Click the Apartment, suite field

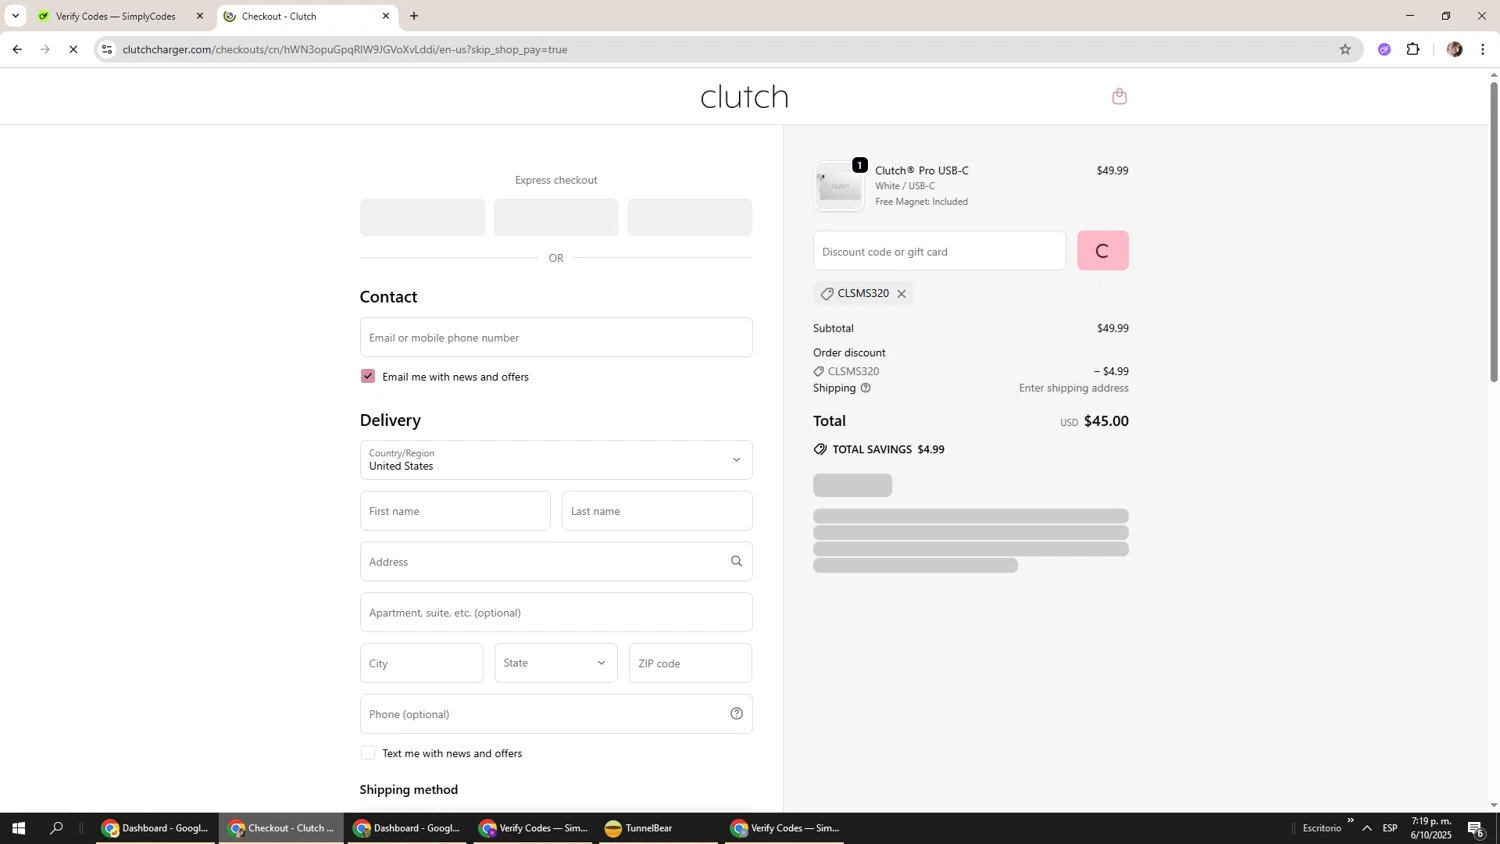pyautogui.click(x=556, y=612)
